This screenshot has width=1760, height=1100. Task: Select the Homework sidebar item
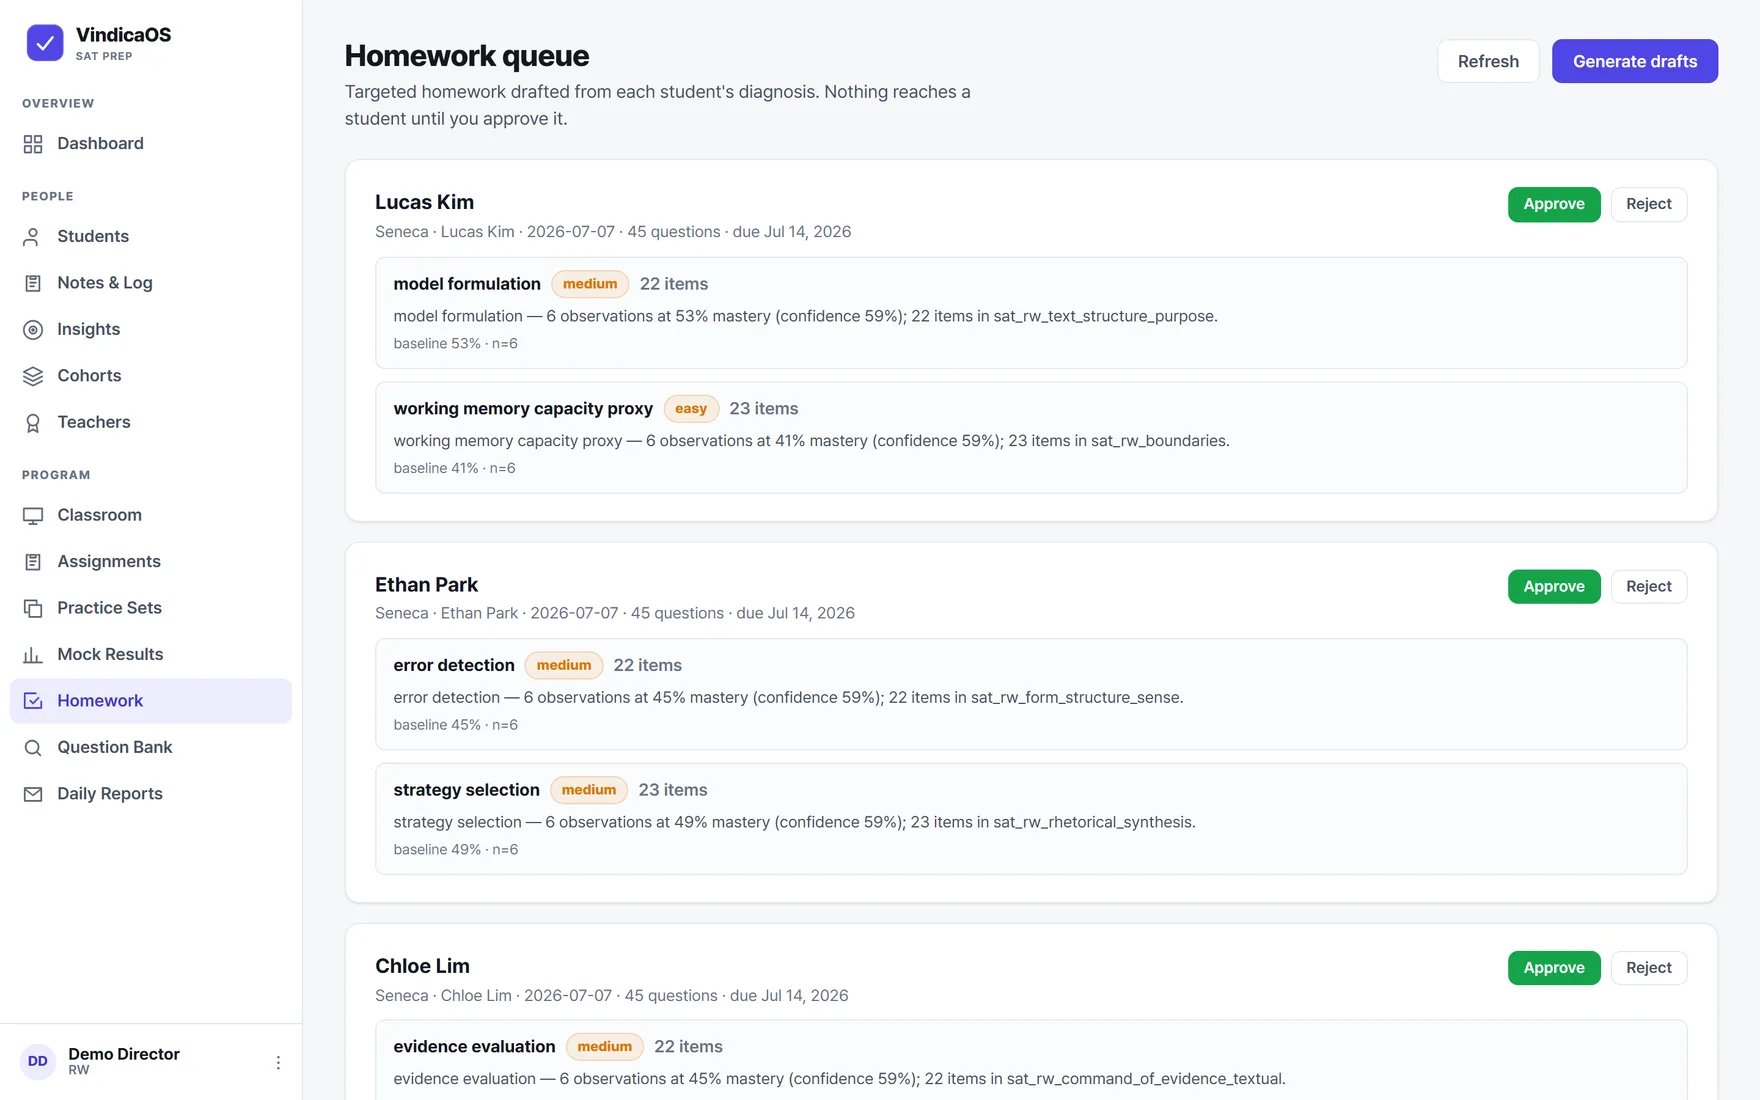coord(151,701)
